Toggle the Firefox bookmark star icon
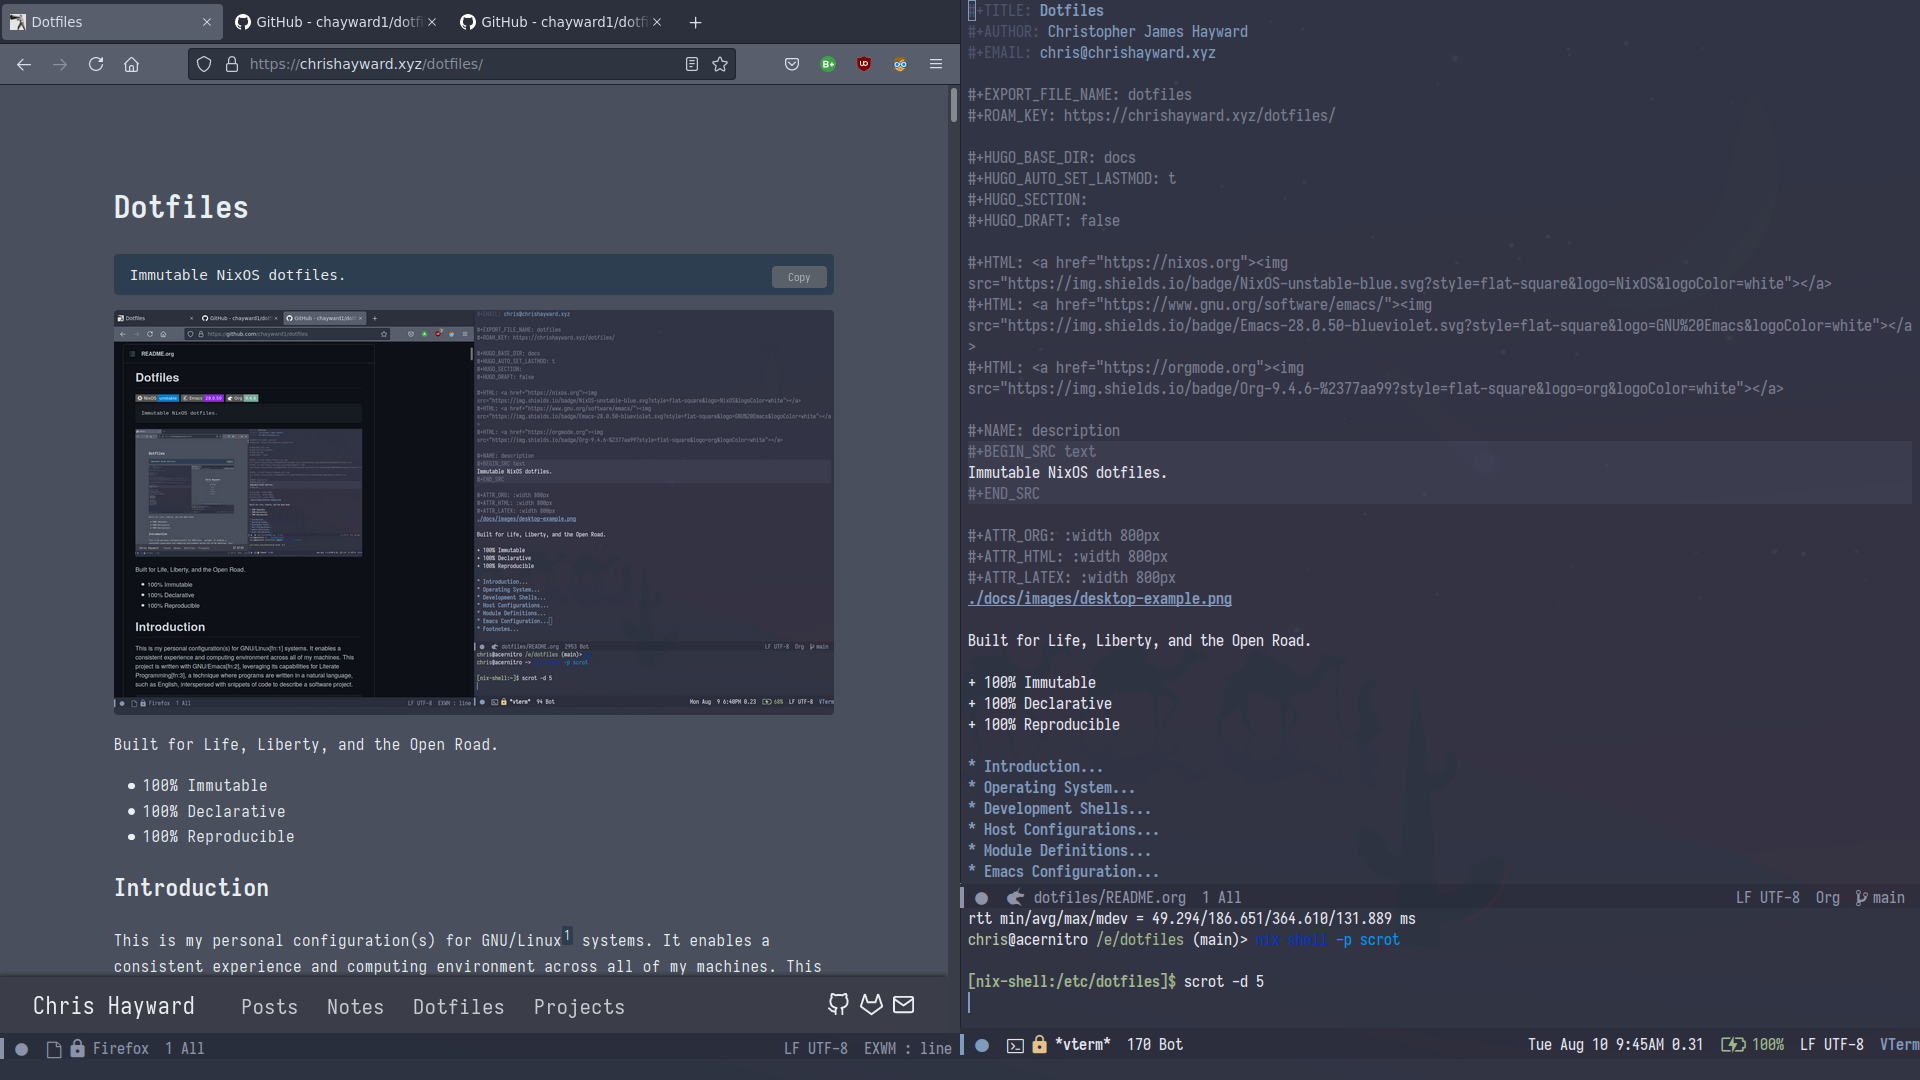 721,63
